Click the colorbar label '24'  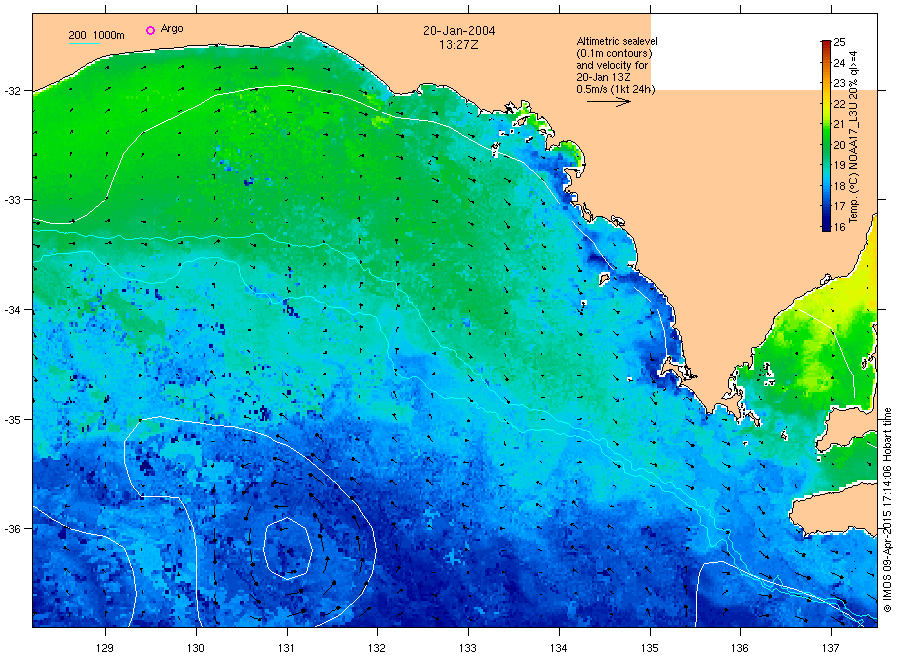click(839, 63)
